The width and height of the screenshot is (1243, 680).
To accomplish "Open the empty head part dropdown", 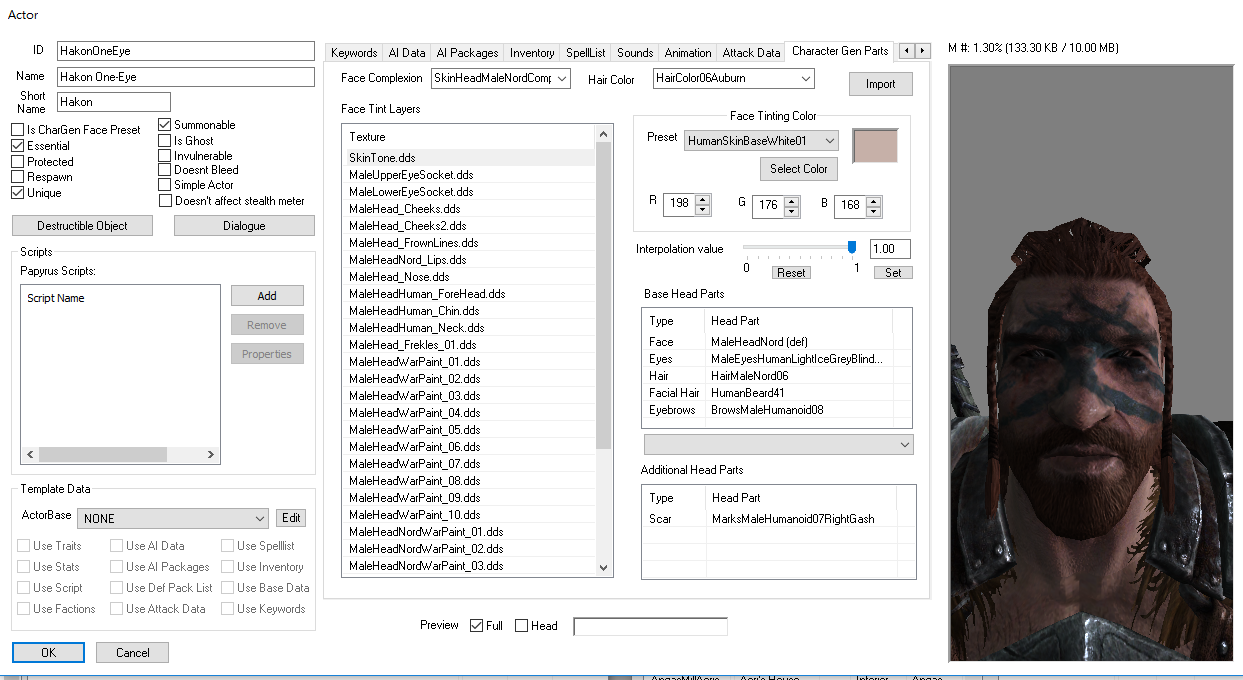I will (x=778, y=444).
